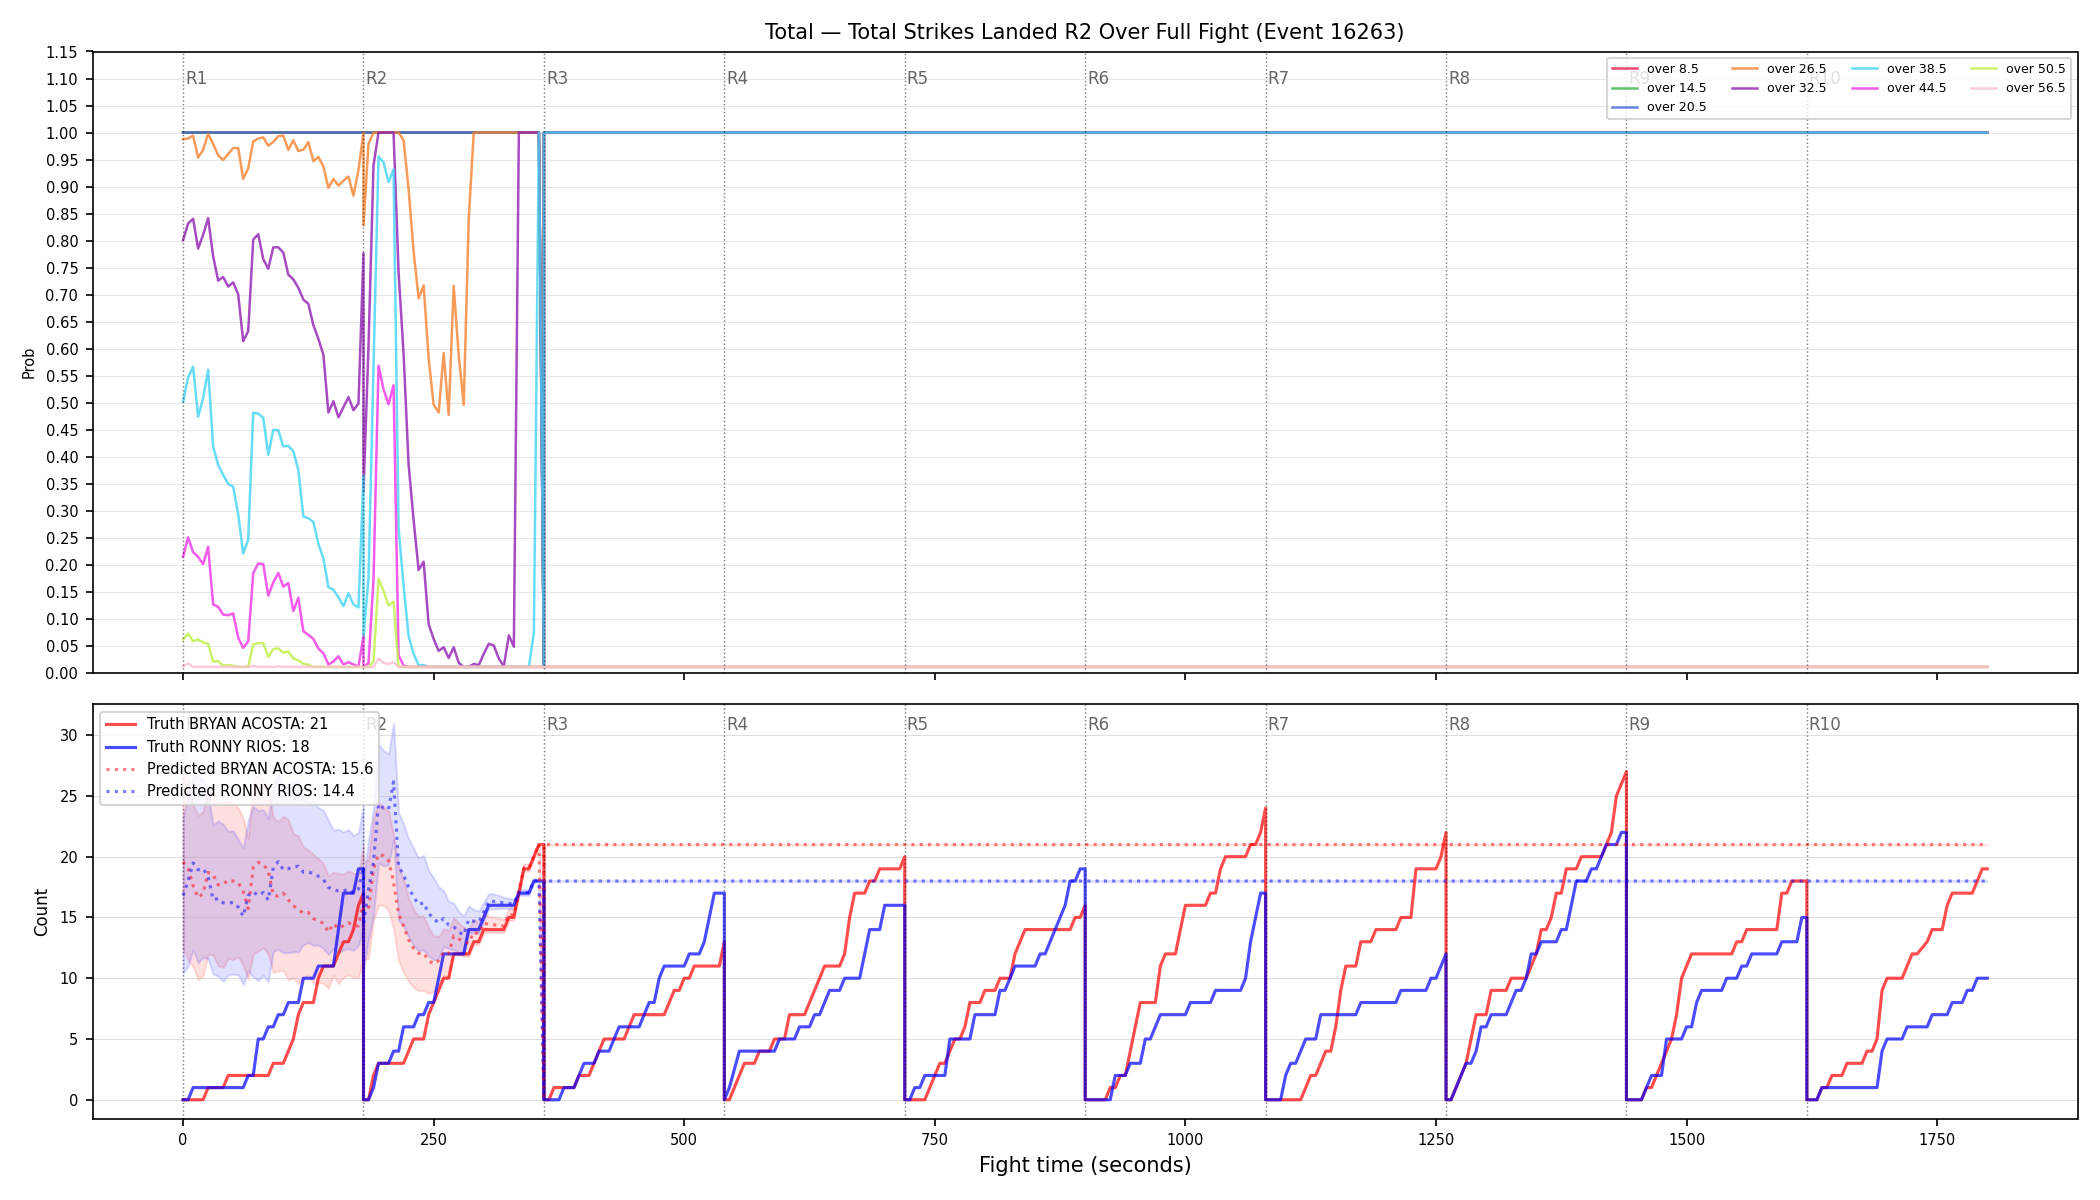This screenshot has height=1200, width=2100.
Task: Click the 25 tick on the Count axis
Action: 69,796
